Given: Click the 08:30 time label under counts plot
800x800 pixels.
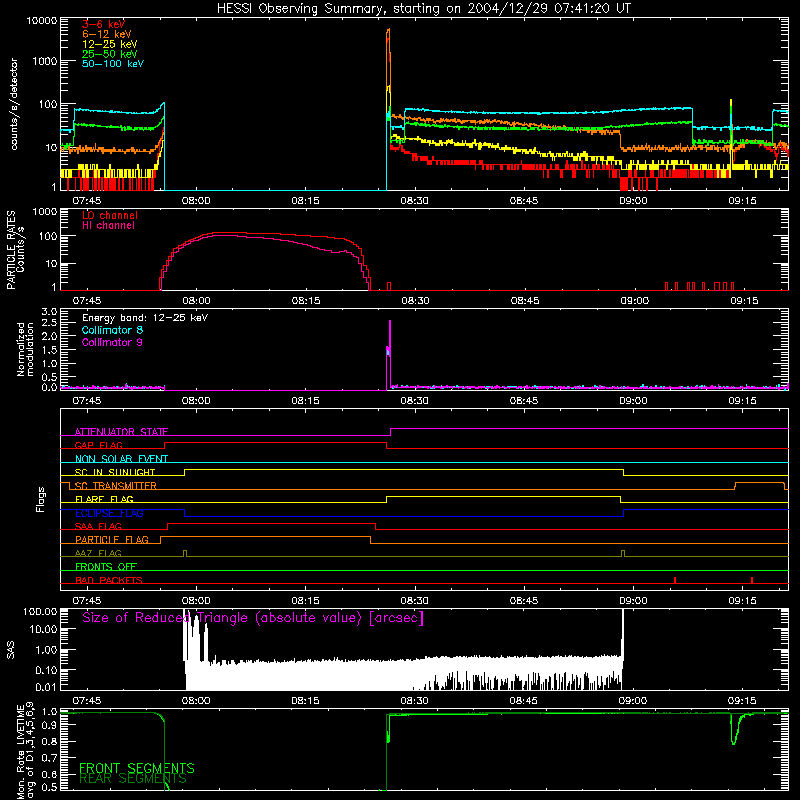Looking at the screenshot, I should (414, 201).
